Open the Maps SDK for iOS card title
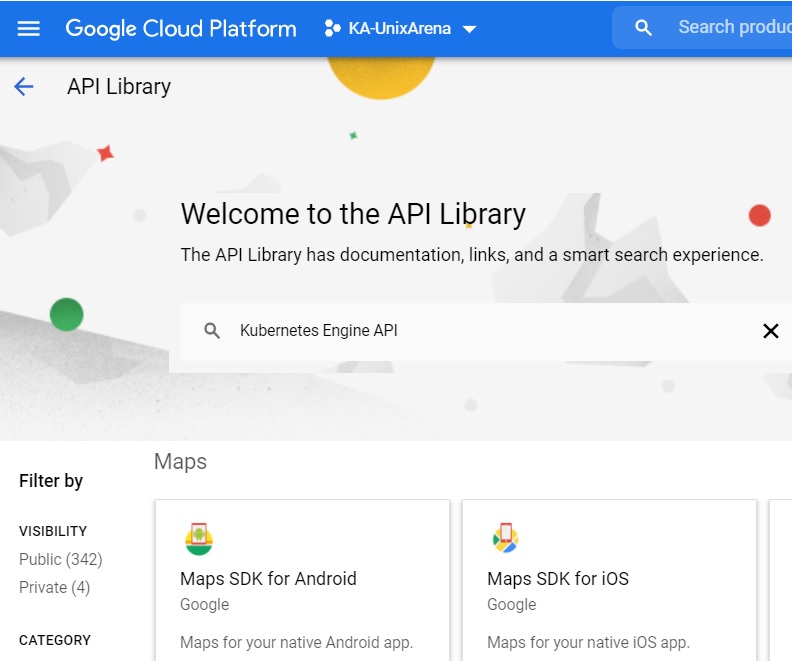Viewport: 792px width, 661px height. [558, 578]
